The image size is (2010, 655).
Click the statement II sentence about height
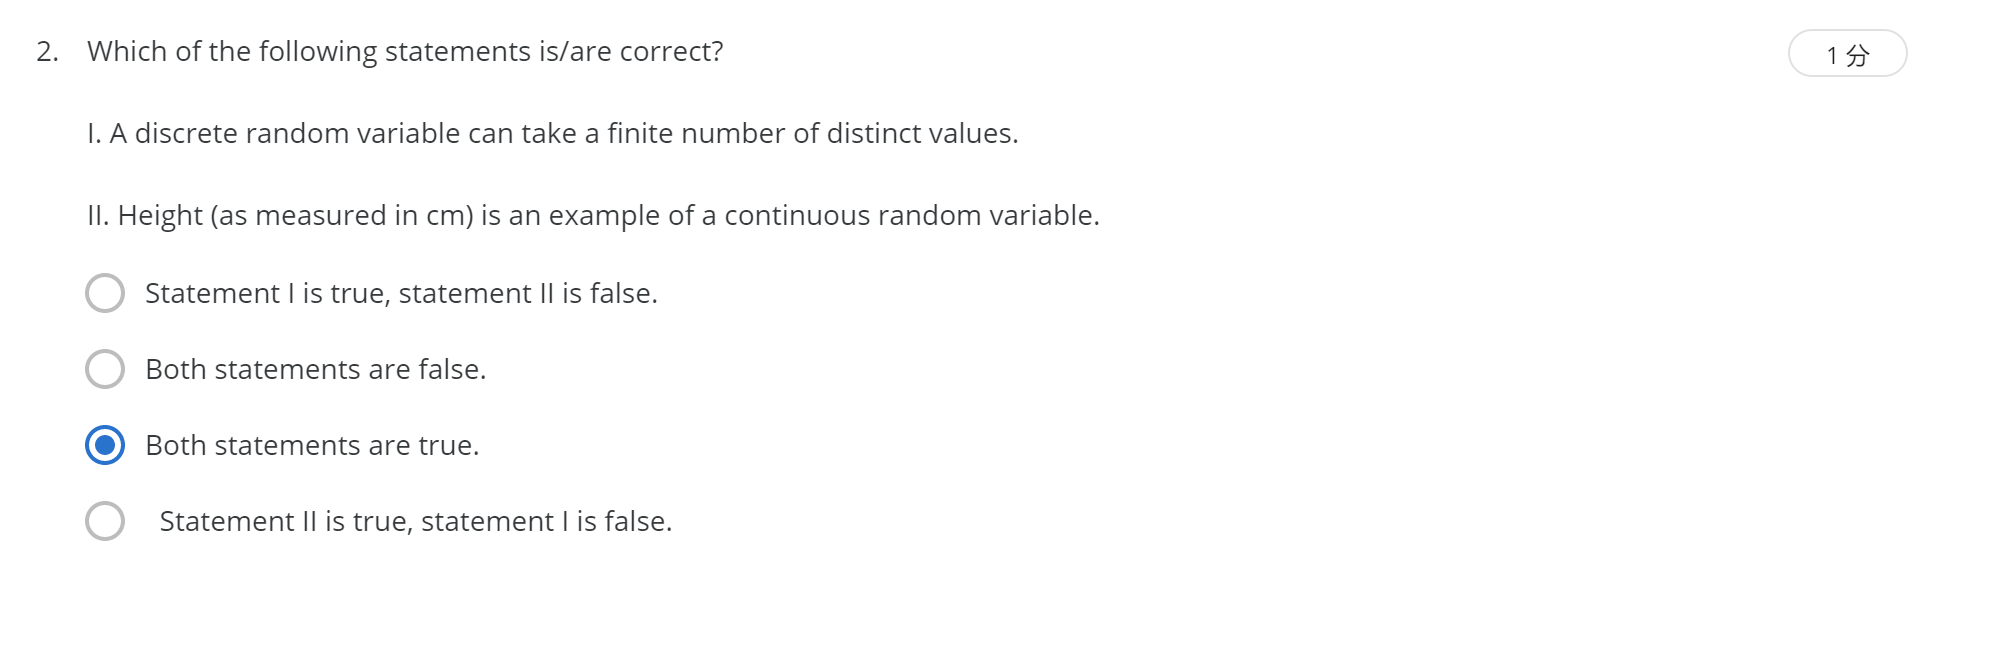coord(593,215)
